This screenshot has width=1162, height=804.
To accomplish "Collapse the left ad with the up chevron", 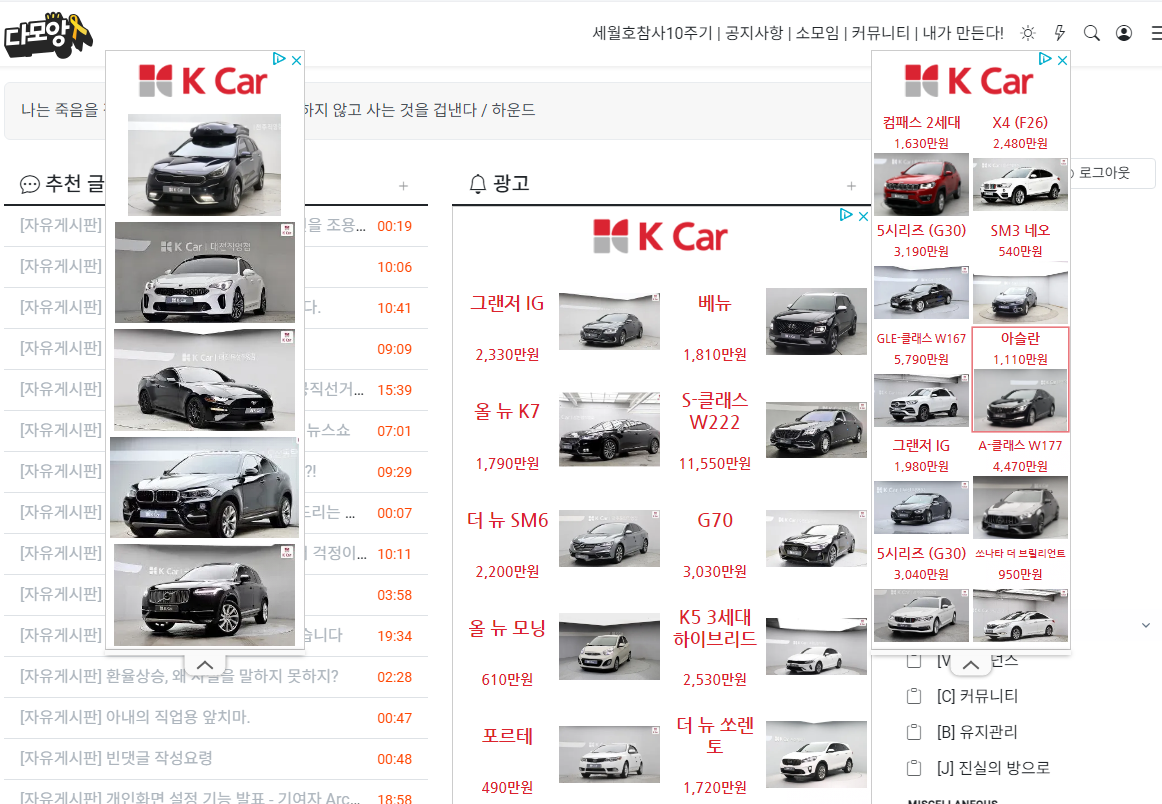I will pyautogui.click(x=205, y=665).
